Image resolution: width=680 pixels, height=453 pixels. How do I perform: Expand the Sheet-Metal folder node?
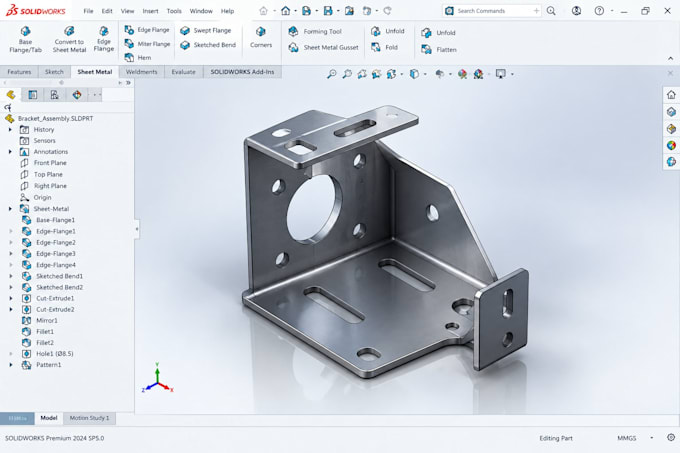(10, 209)
